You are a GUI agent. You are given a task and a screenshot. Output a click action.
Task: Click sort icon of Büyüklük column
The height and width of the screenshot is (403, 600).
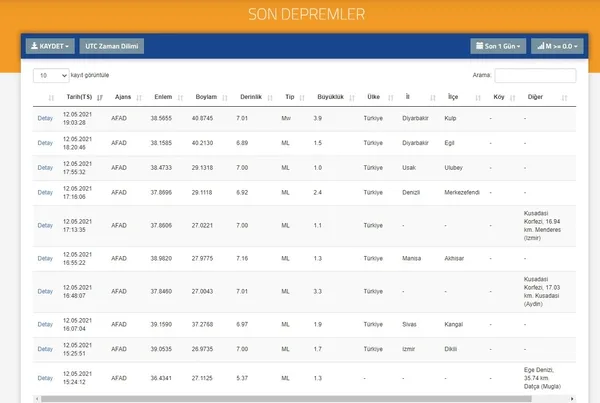click(353, 98)
